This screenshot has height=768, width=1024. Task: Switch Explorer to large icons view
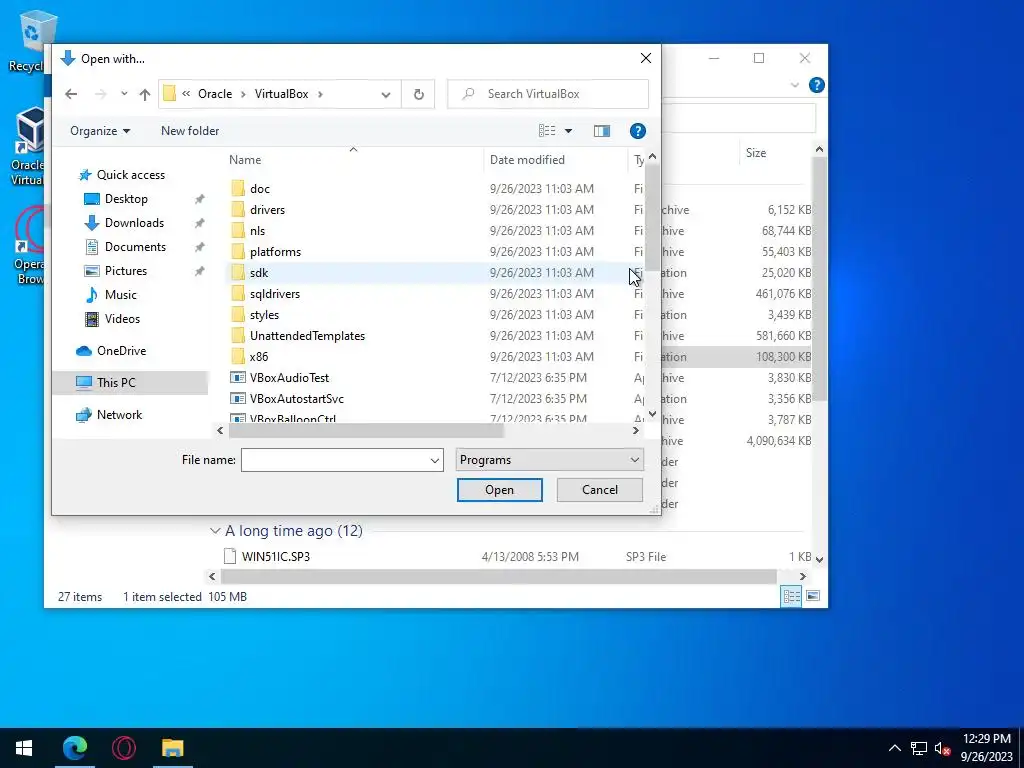point(813,596)
